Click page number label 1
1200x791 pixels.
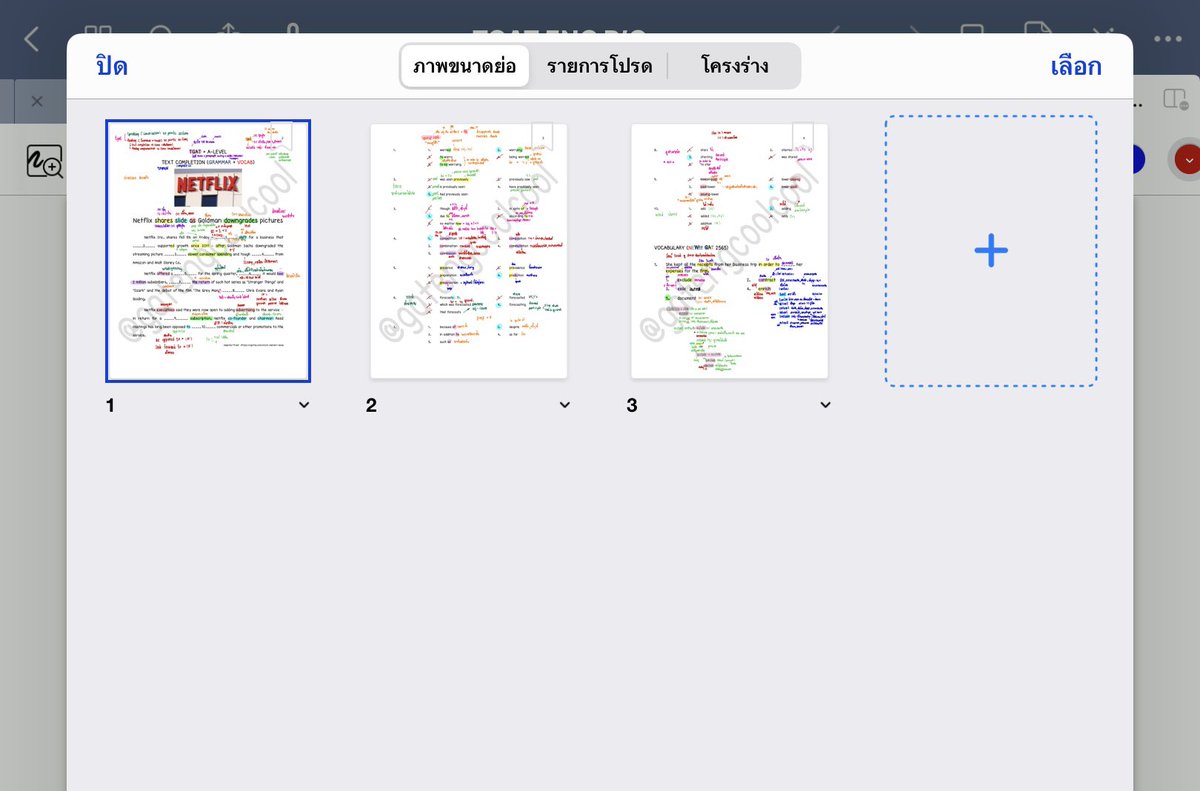[x=111, y=406]
